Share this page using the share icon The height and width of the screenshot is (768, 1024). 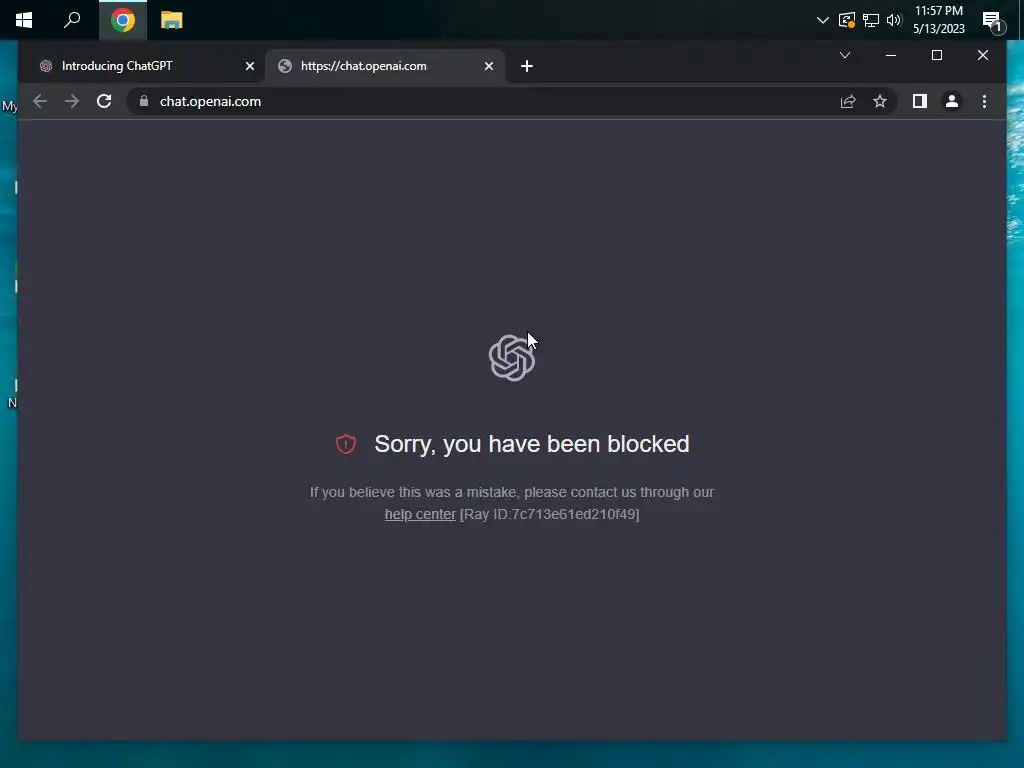coord(848,101)
